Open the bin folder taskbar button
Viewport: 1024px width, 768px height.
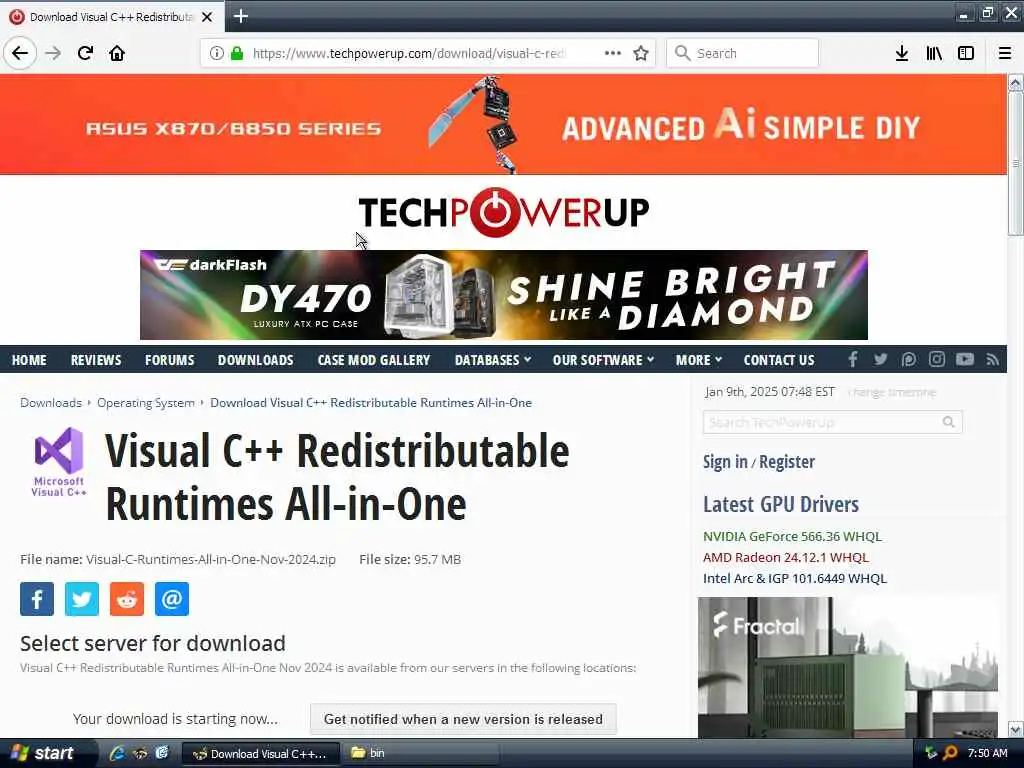click(x=421, y=753)
